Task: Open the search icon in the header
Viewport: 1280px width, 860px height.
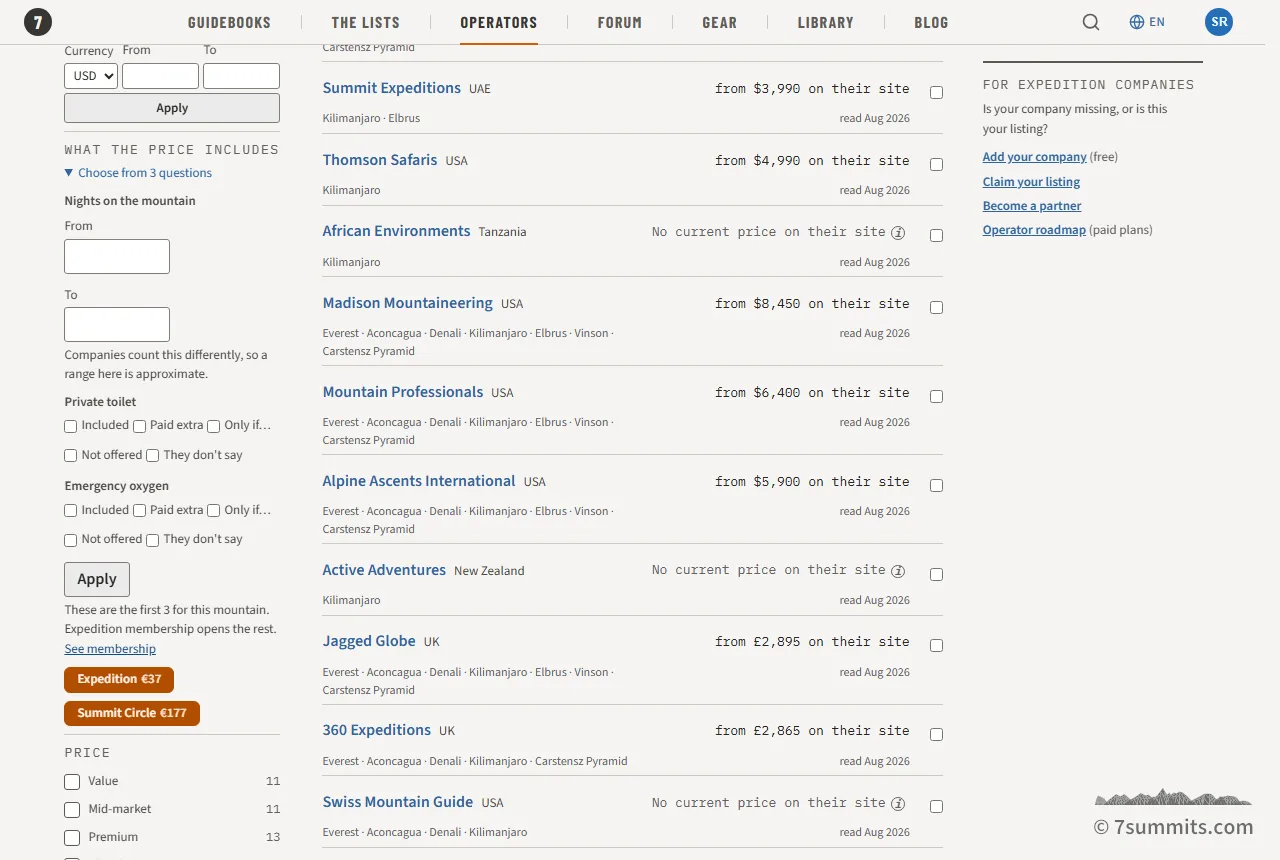Action: tap(1091, 22)
